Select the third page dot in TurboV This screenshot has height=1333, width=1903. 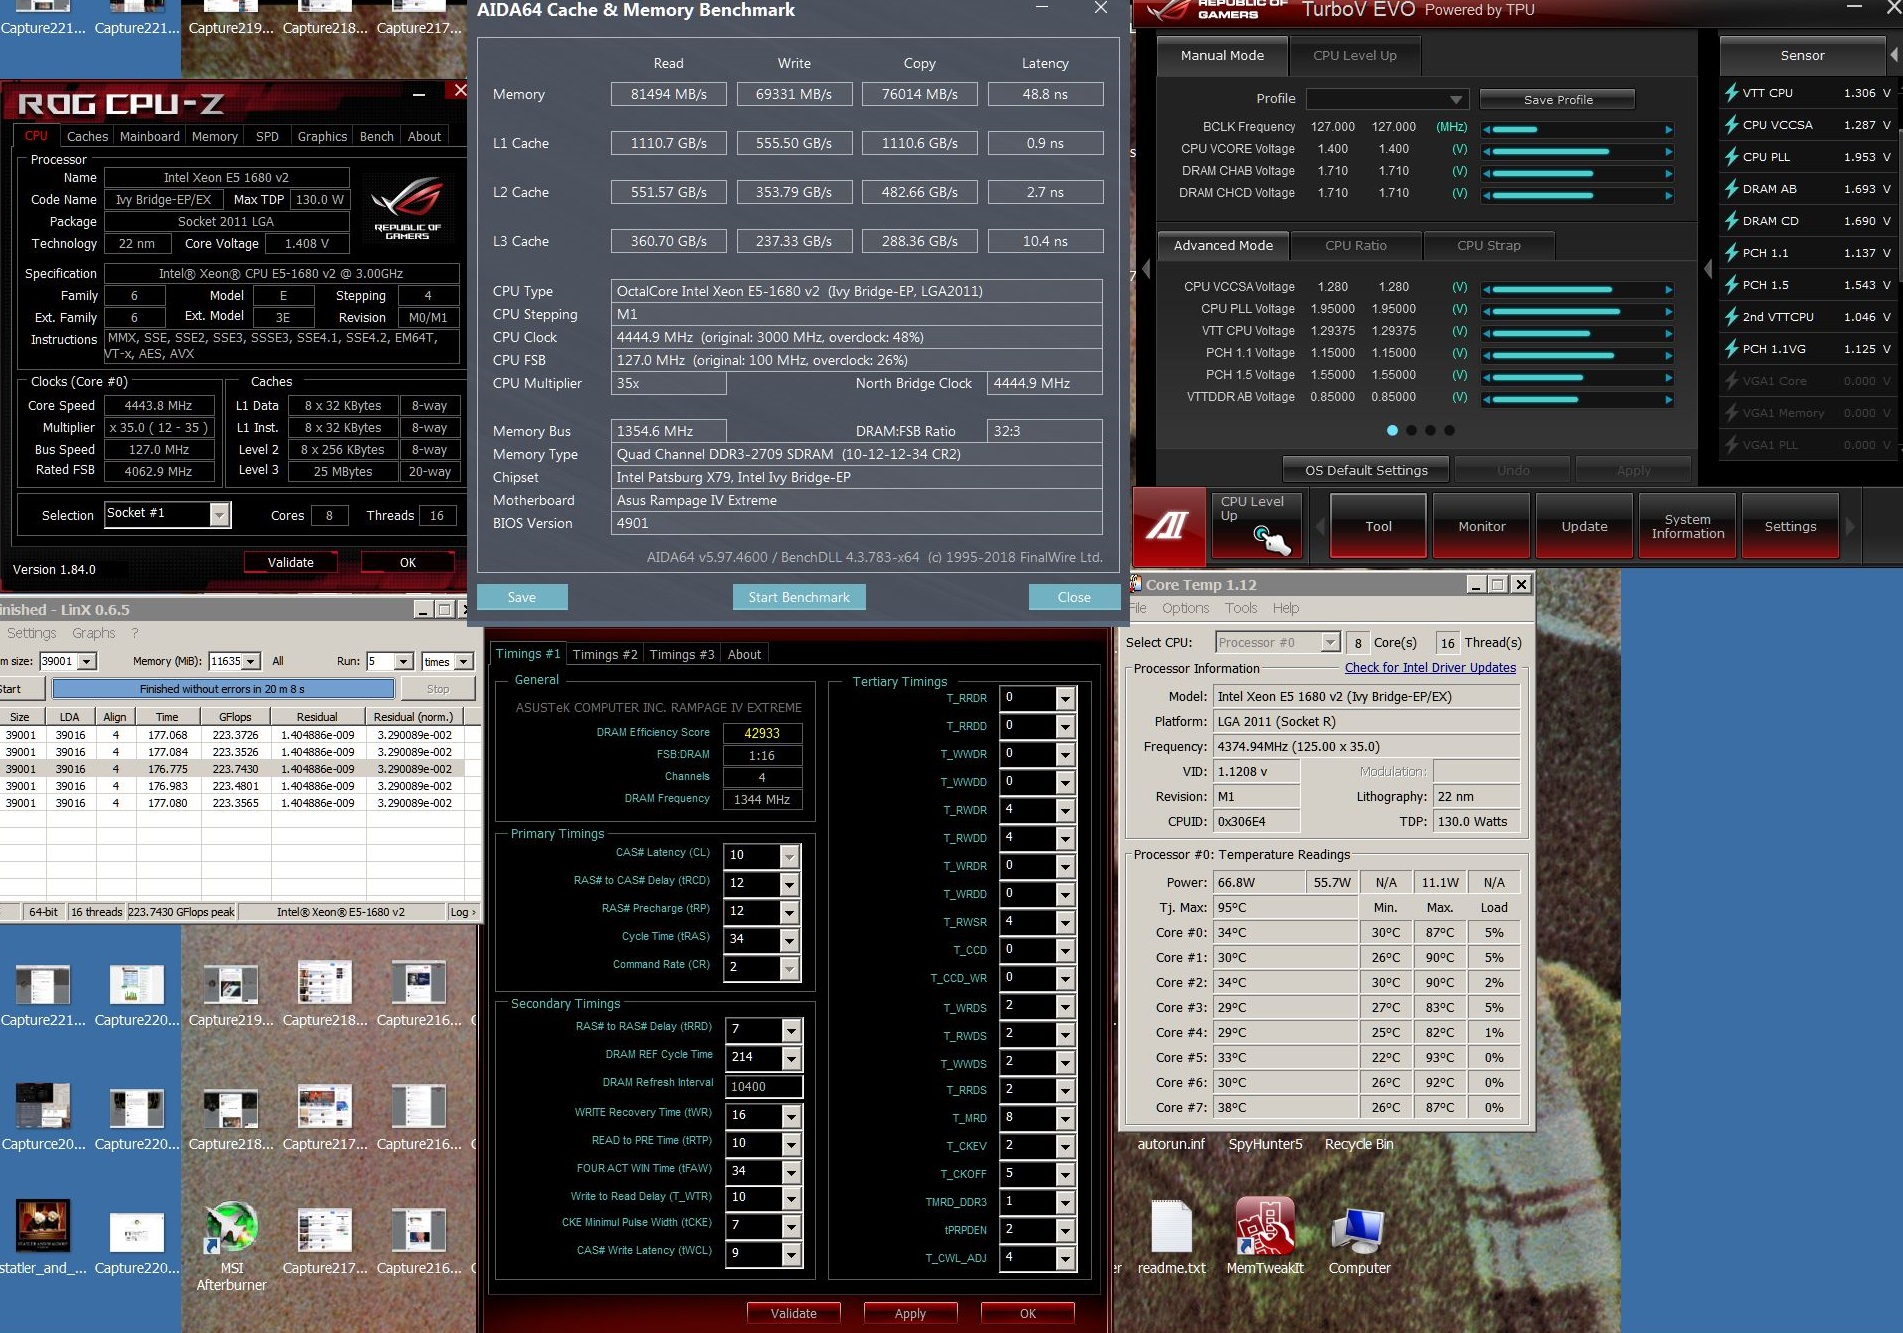pos(1430,430)
